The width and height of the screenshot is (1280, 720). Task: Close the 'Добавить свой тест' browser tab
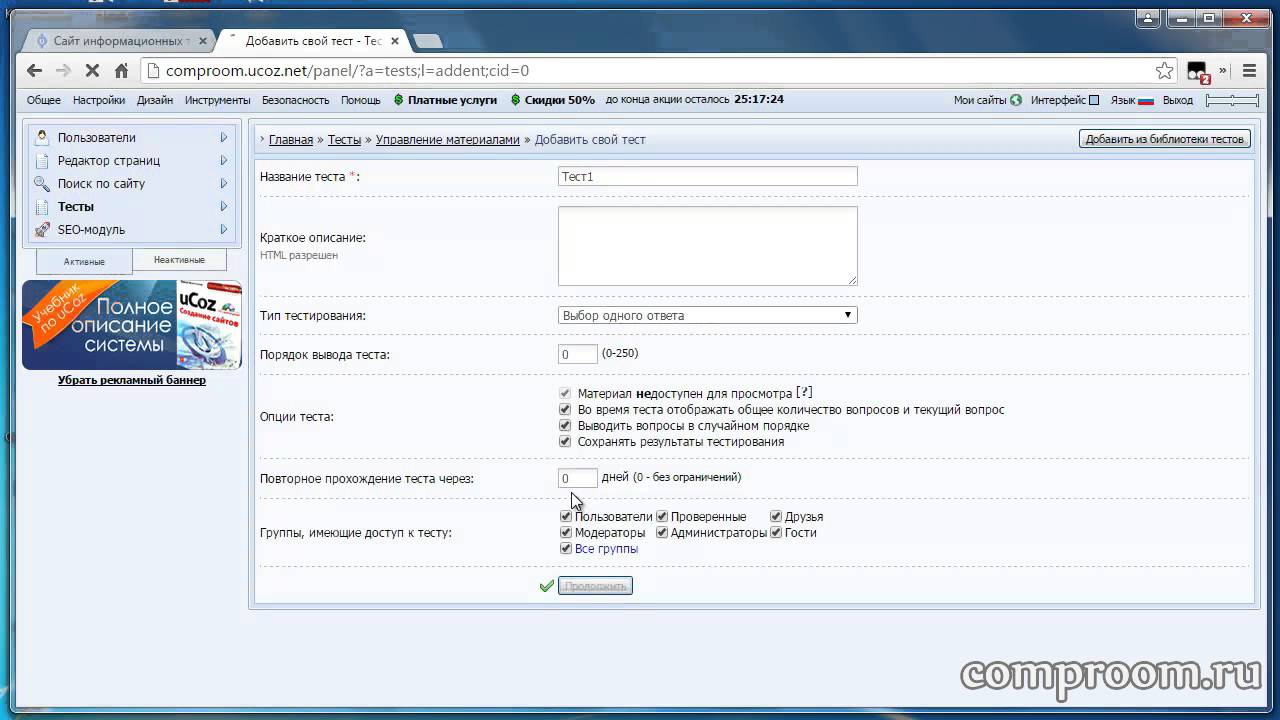(395, 41)
